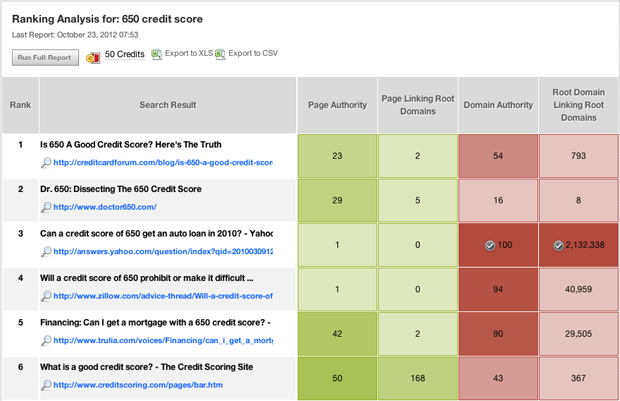Click the credits coin icon
The height and width of the screenshot is (401, 620).
[93, 58]
